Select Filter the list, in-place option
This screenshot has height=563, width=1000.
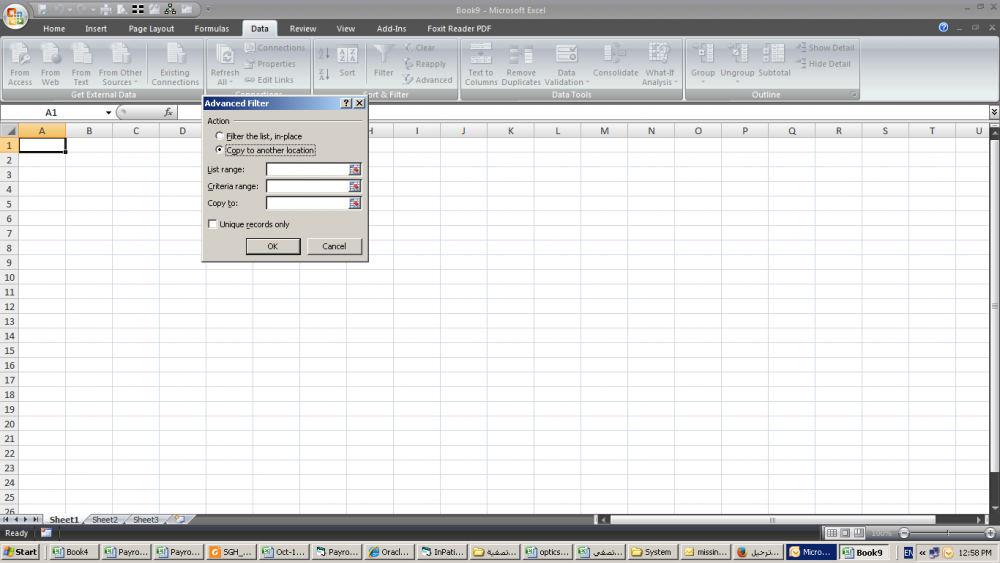click(x=220, y=136)
